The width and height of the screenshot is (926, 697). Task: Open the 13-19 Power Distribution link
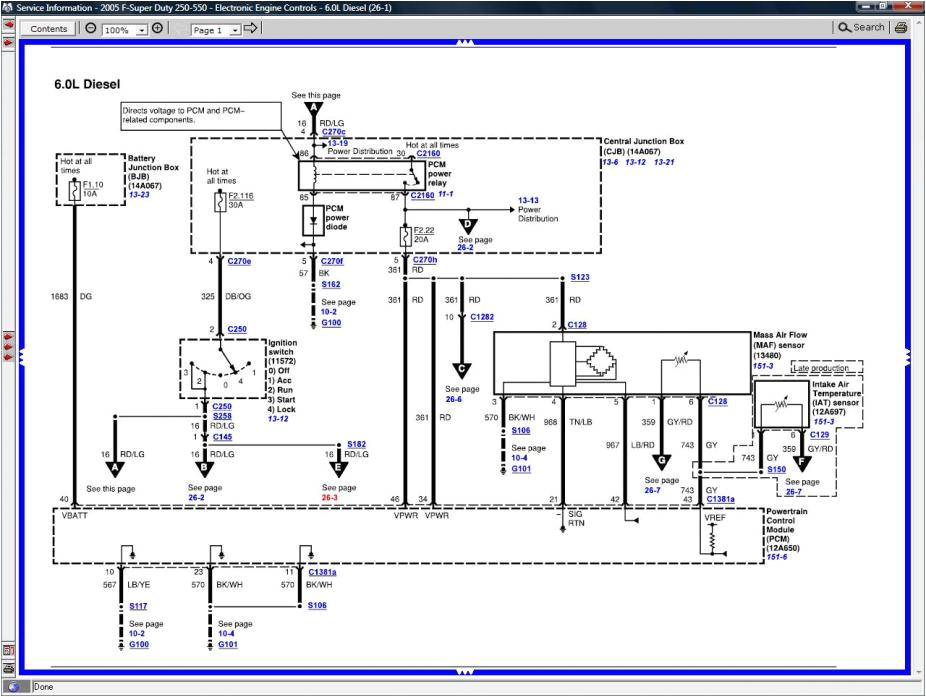[x=338, y=143]
